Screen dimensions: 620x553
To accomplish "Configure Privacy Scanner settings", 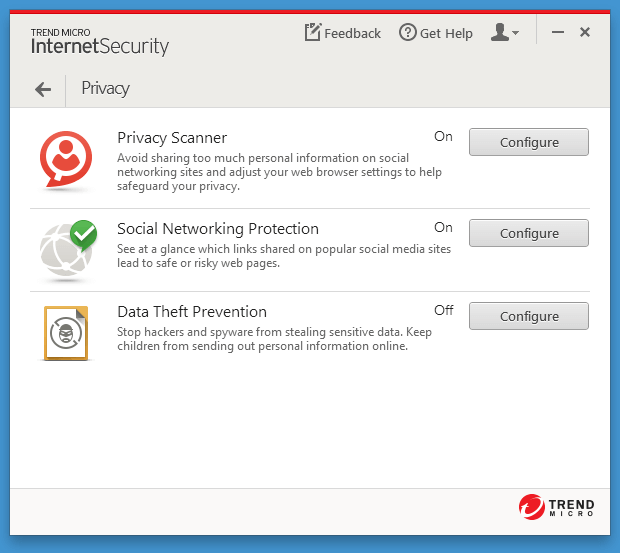I will [529, 142].
